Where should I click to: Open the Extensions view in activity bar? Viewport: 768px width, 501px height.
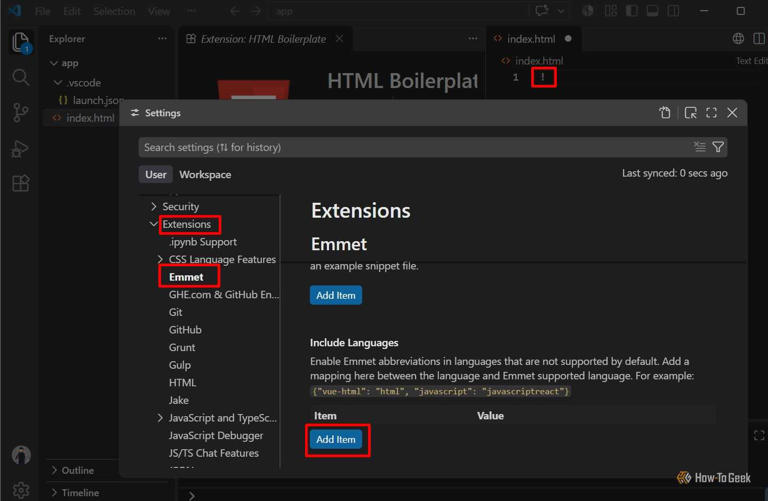[x=21, y=183]
